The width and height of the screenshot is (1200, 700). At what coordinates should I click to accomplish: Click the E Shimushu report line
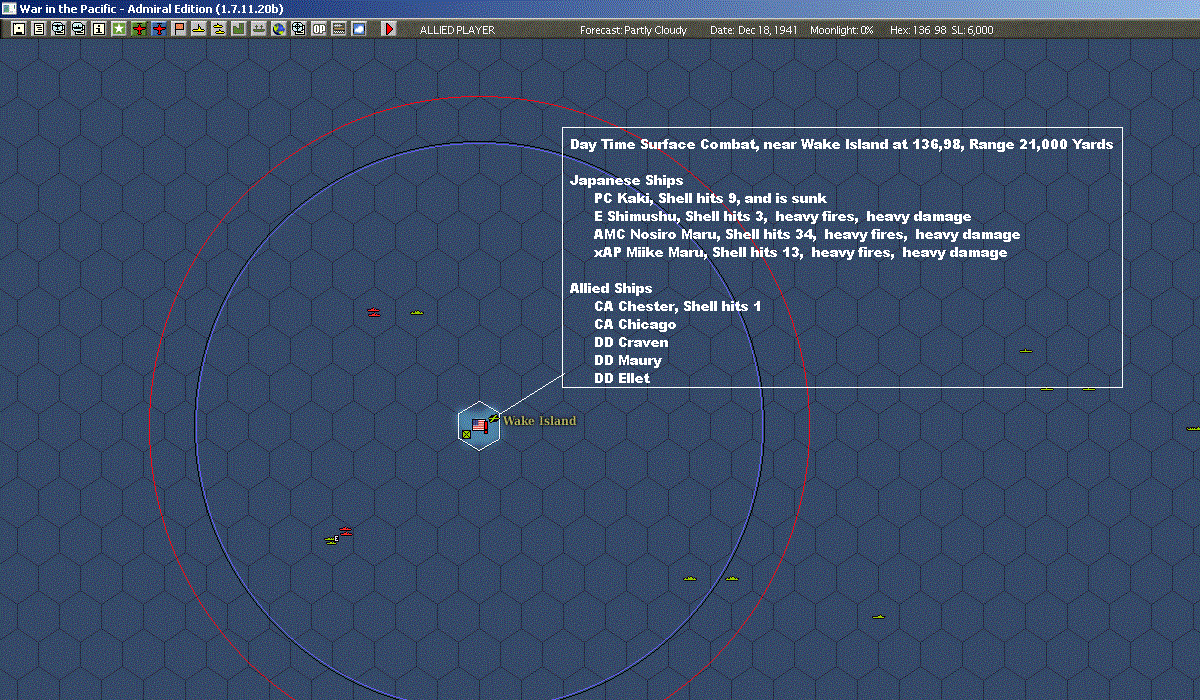(782, 217)
